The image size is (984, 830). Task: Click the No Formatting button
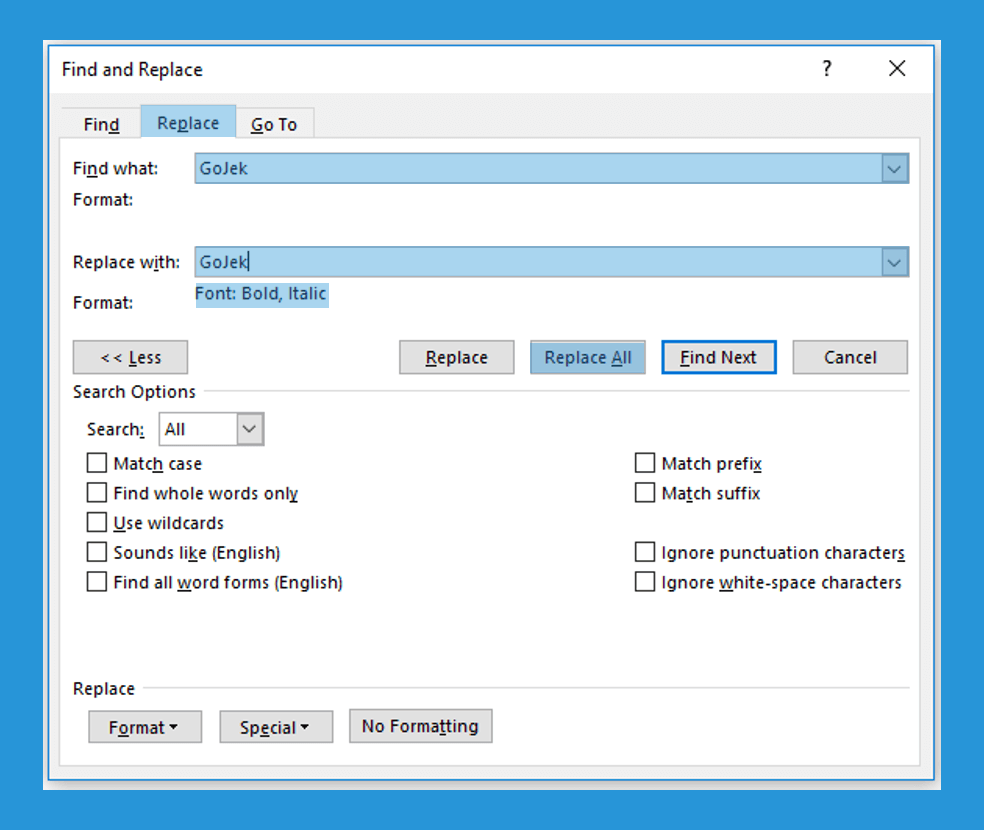[x=420, y=726]
